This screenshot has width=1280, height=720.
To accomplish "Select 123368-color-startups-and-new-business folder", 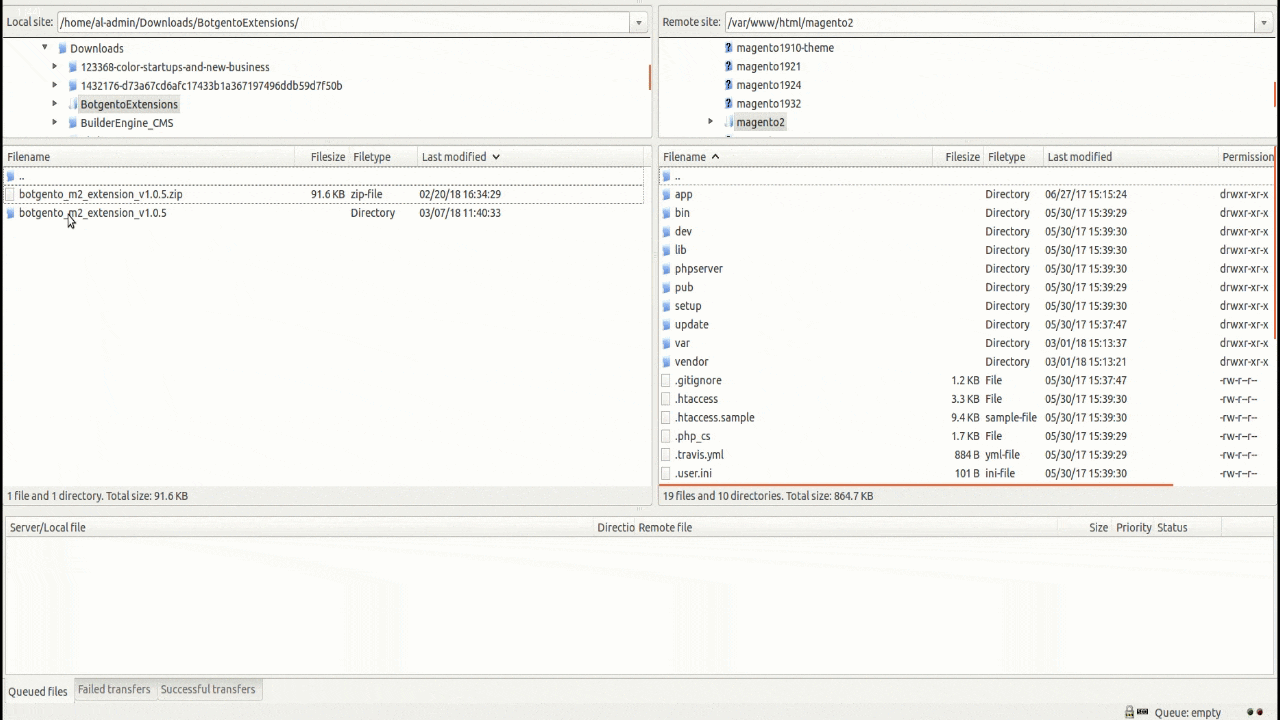I will 175,67.
